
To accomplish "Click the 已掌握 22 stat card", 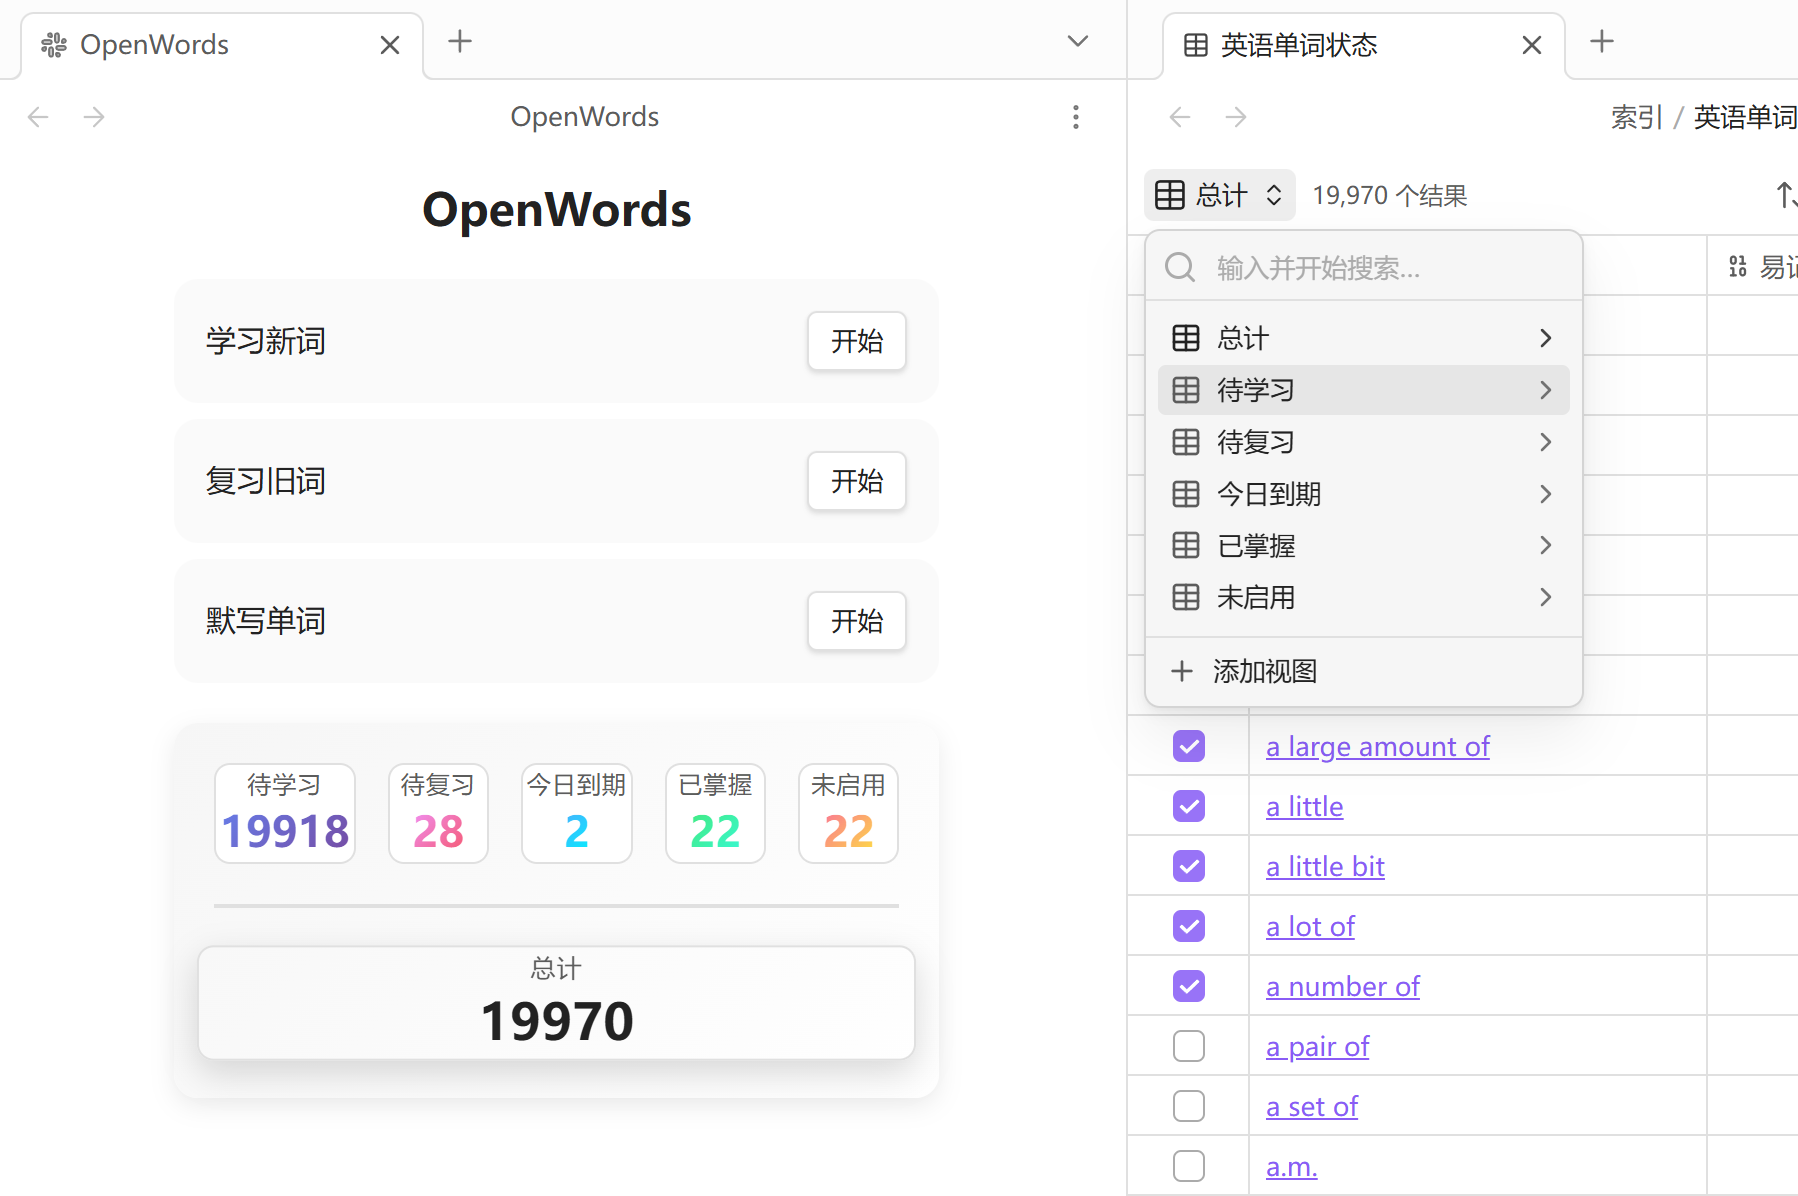I will tap(715, 813).
